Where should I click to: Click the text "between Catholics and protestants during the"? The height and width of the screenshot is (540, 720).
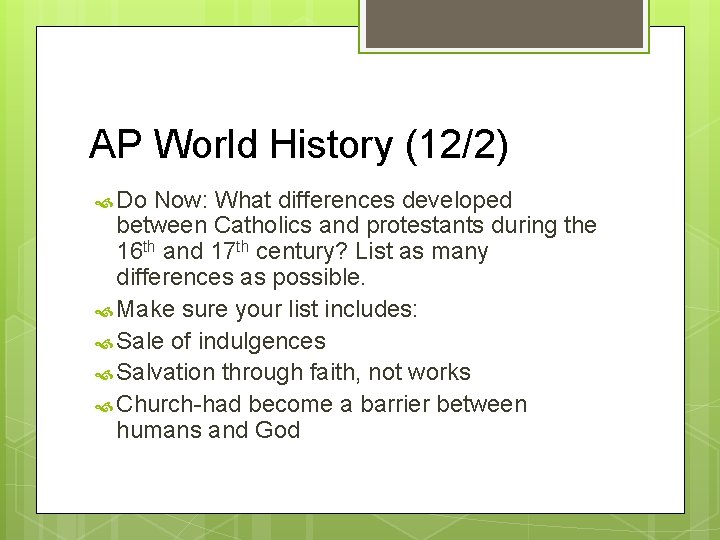[356, 225]
